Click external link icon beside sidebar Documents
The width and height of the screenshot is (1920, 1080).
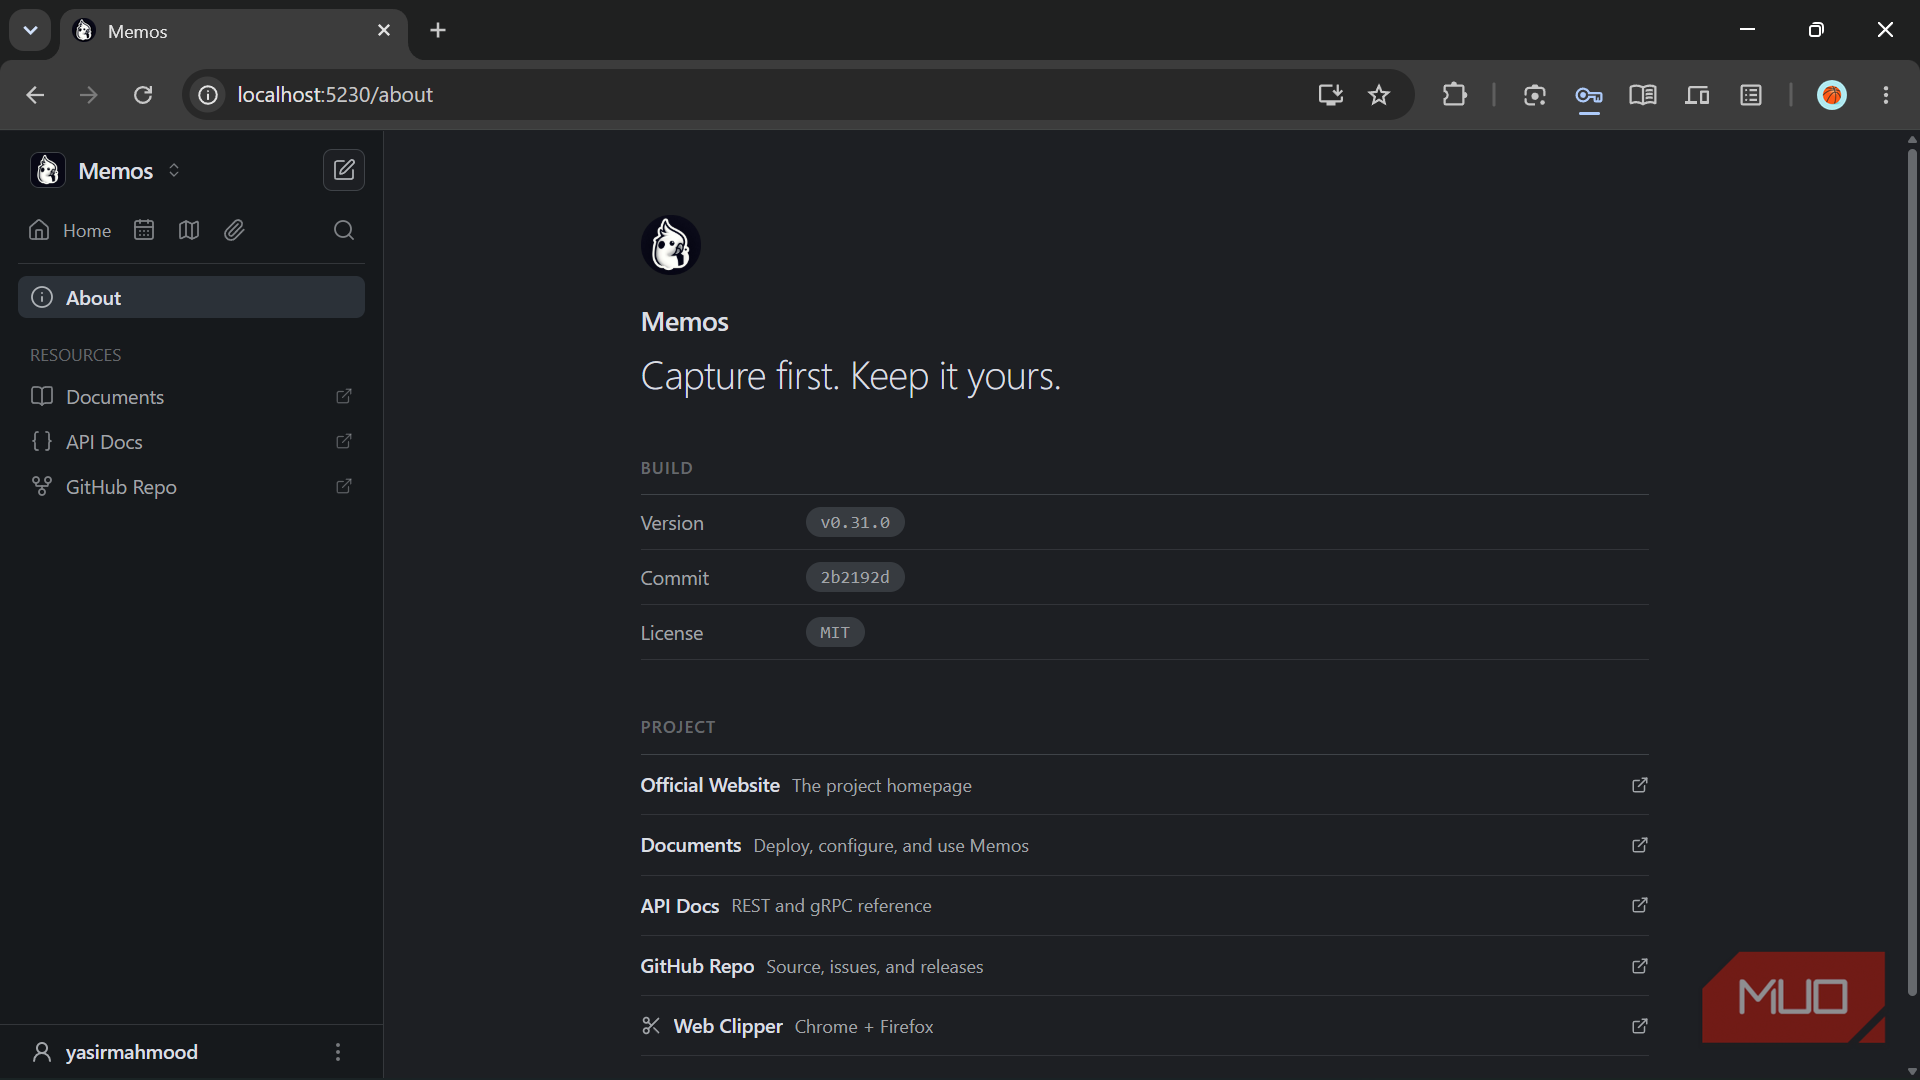click(344, 396)
